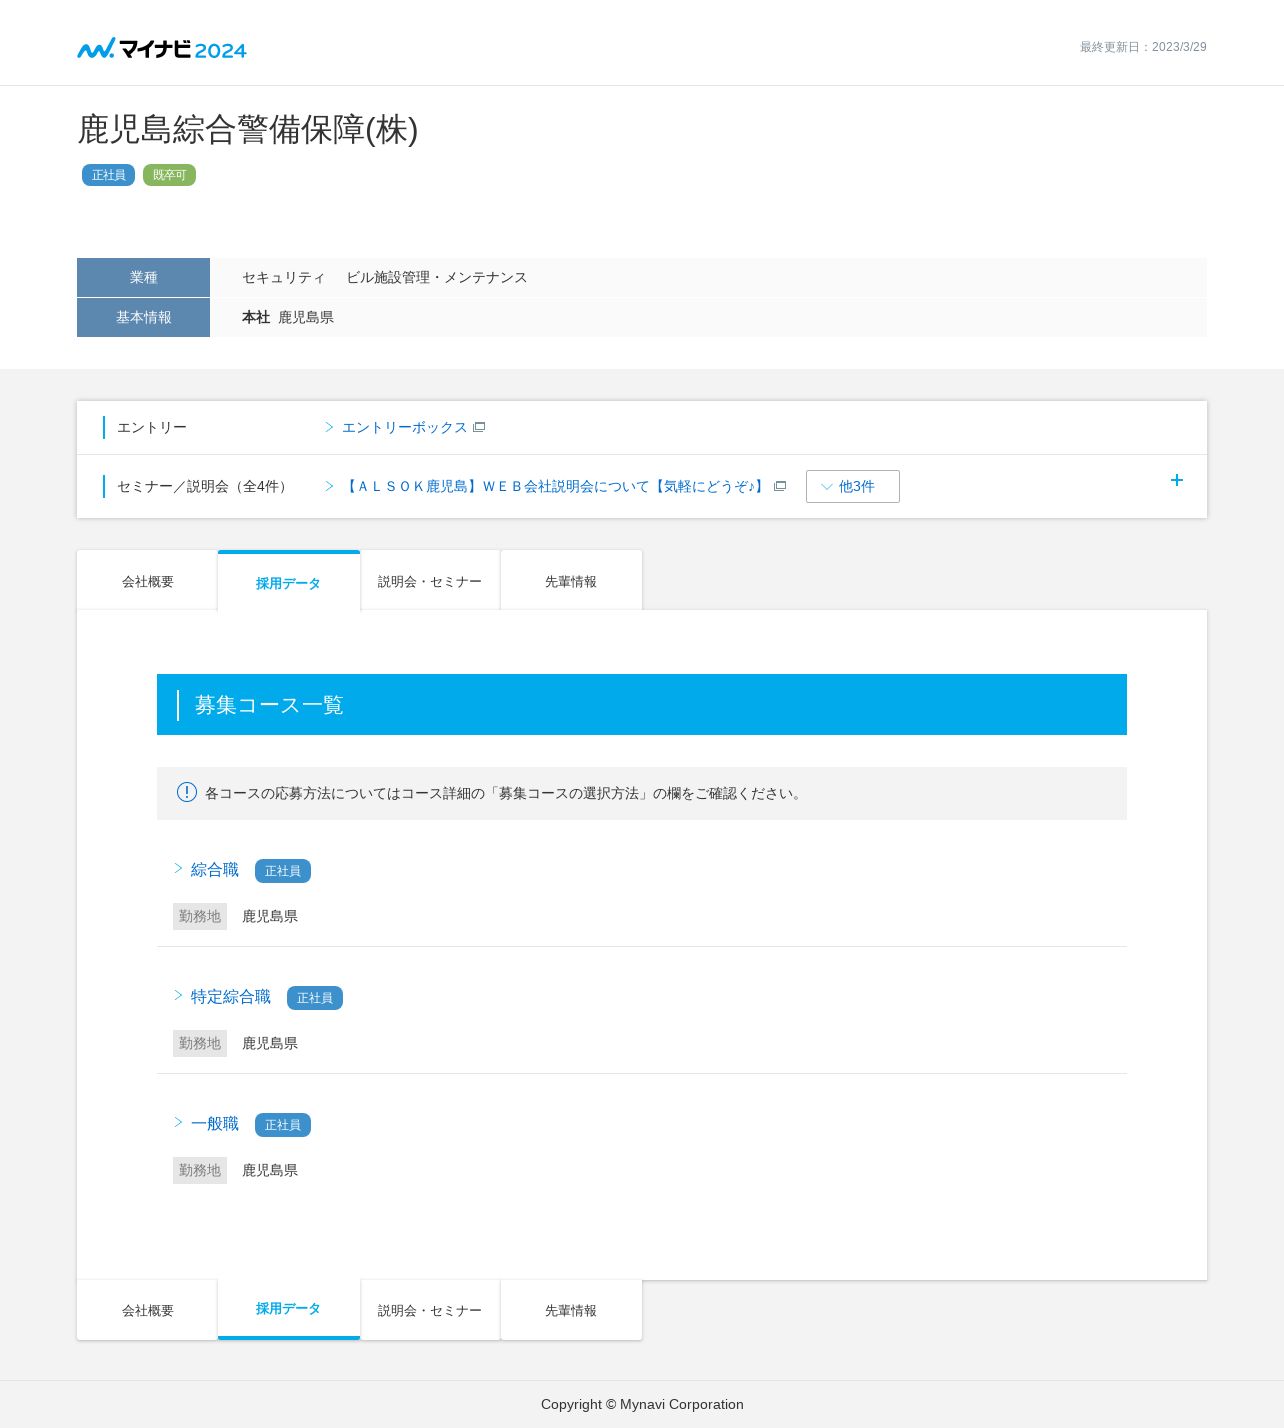Select the bottom 採用データ tab
Screen dimensions: 1284x1428
(x=289, y=1309)
